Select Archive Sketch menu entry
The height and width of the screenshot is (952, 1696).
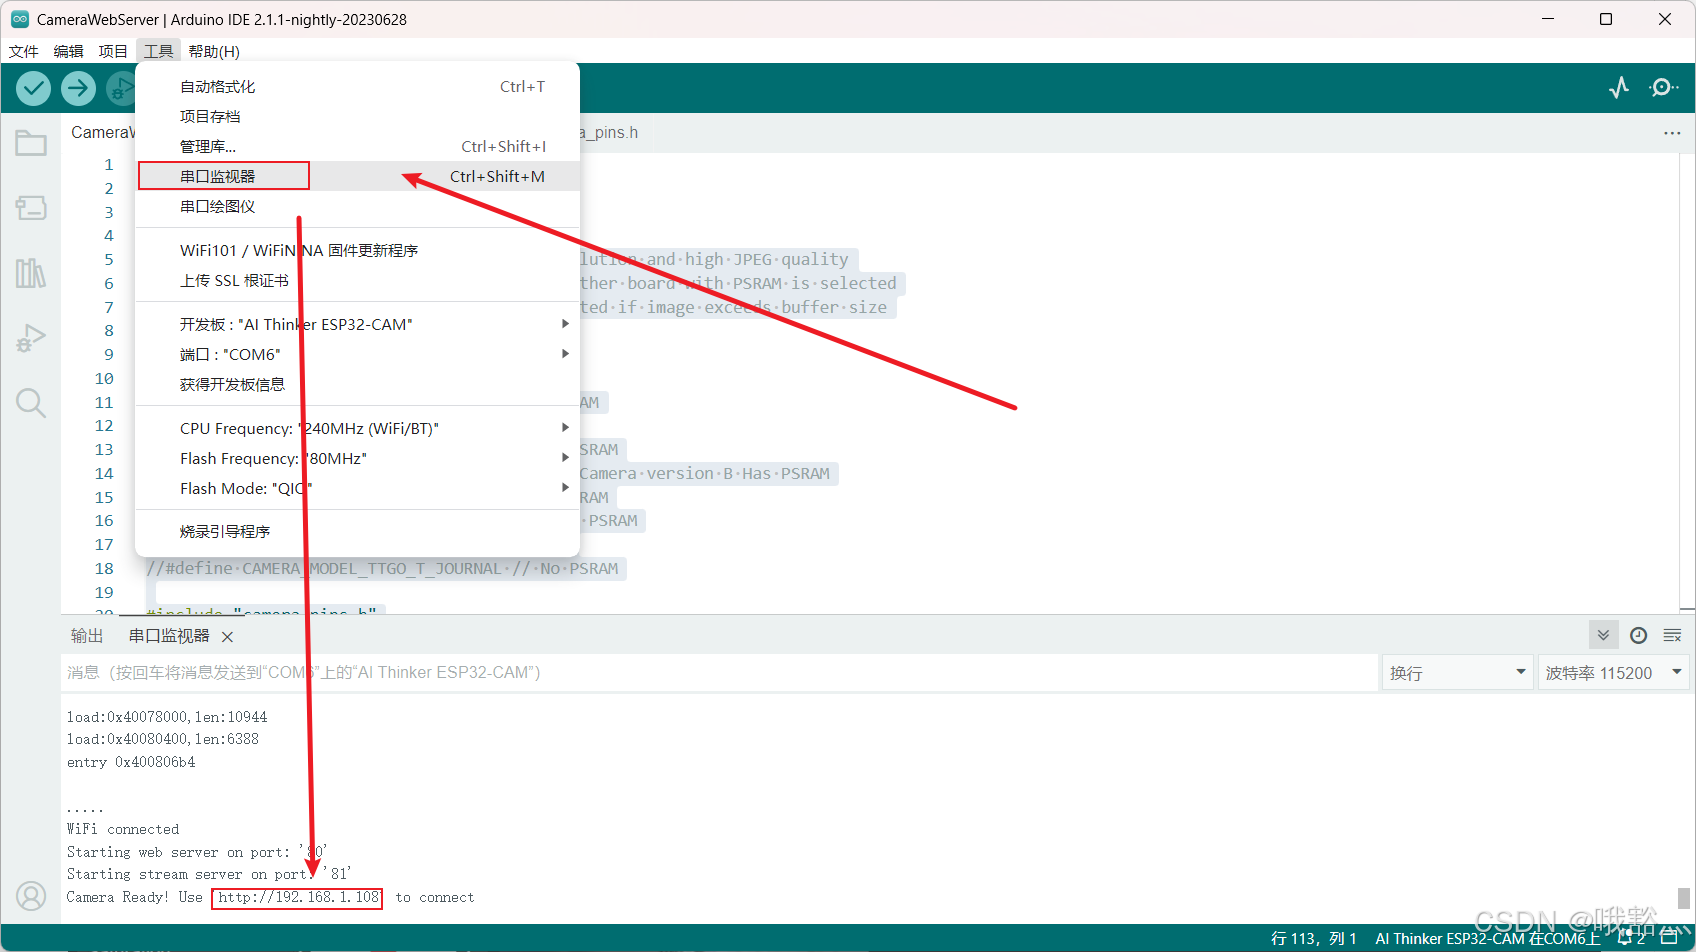(358, 117)
